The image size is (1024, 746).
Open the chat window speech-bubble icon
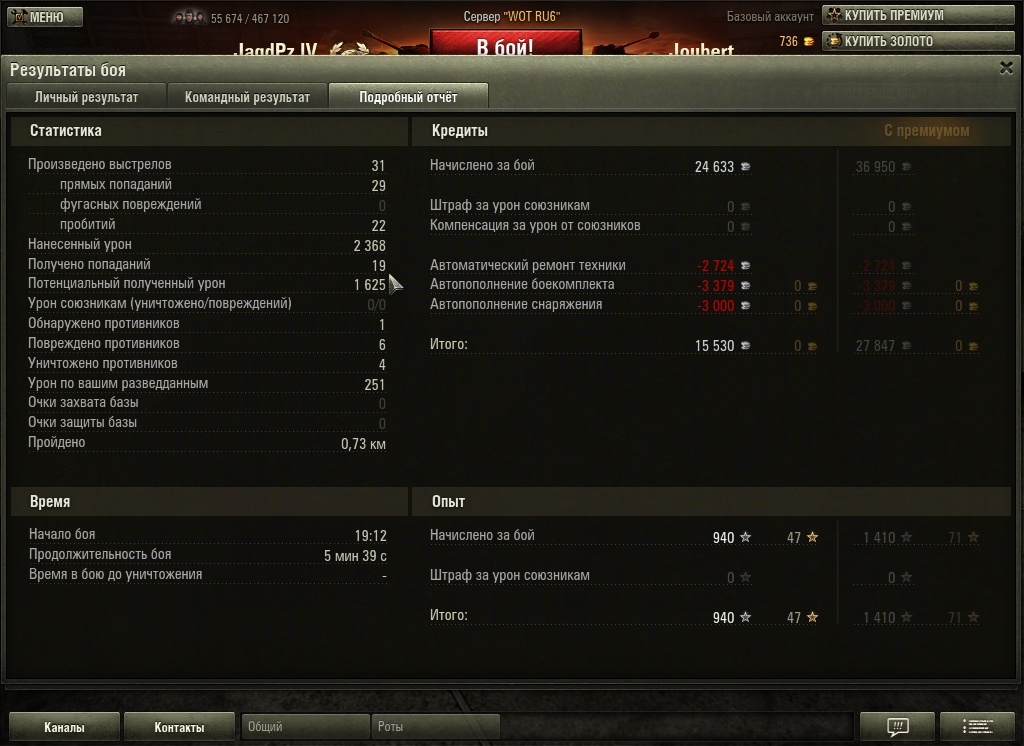tap(897, 726)
